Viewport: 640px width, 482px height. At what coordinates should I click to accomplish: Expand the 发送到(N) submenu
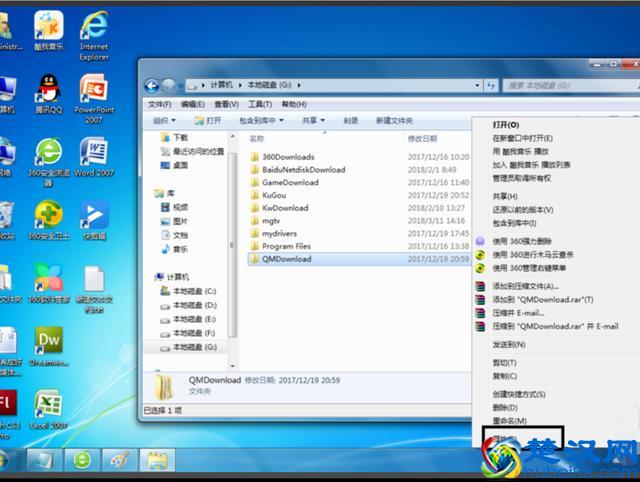point(509,345)
